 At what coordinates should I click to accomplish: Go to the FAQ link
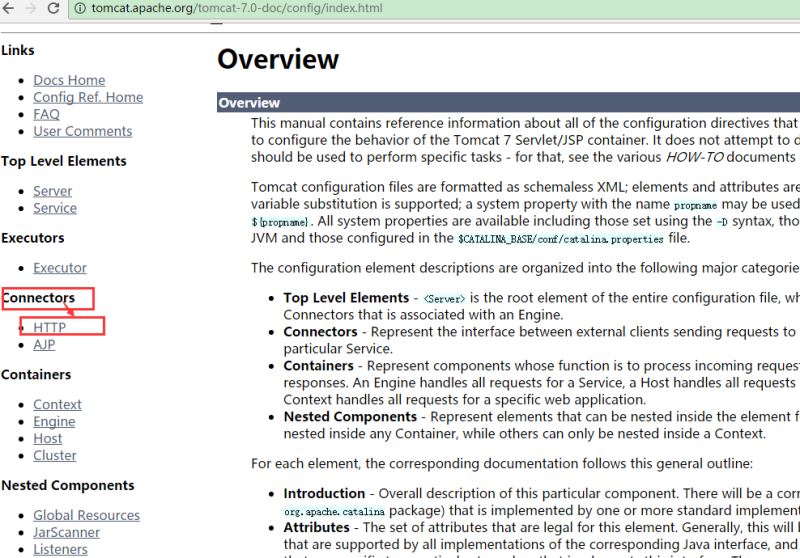(46, 114)
